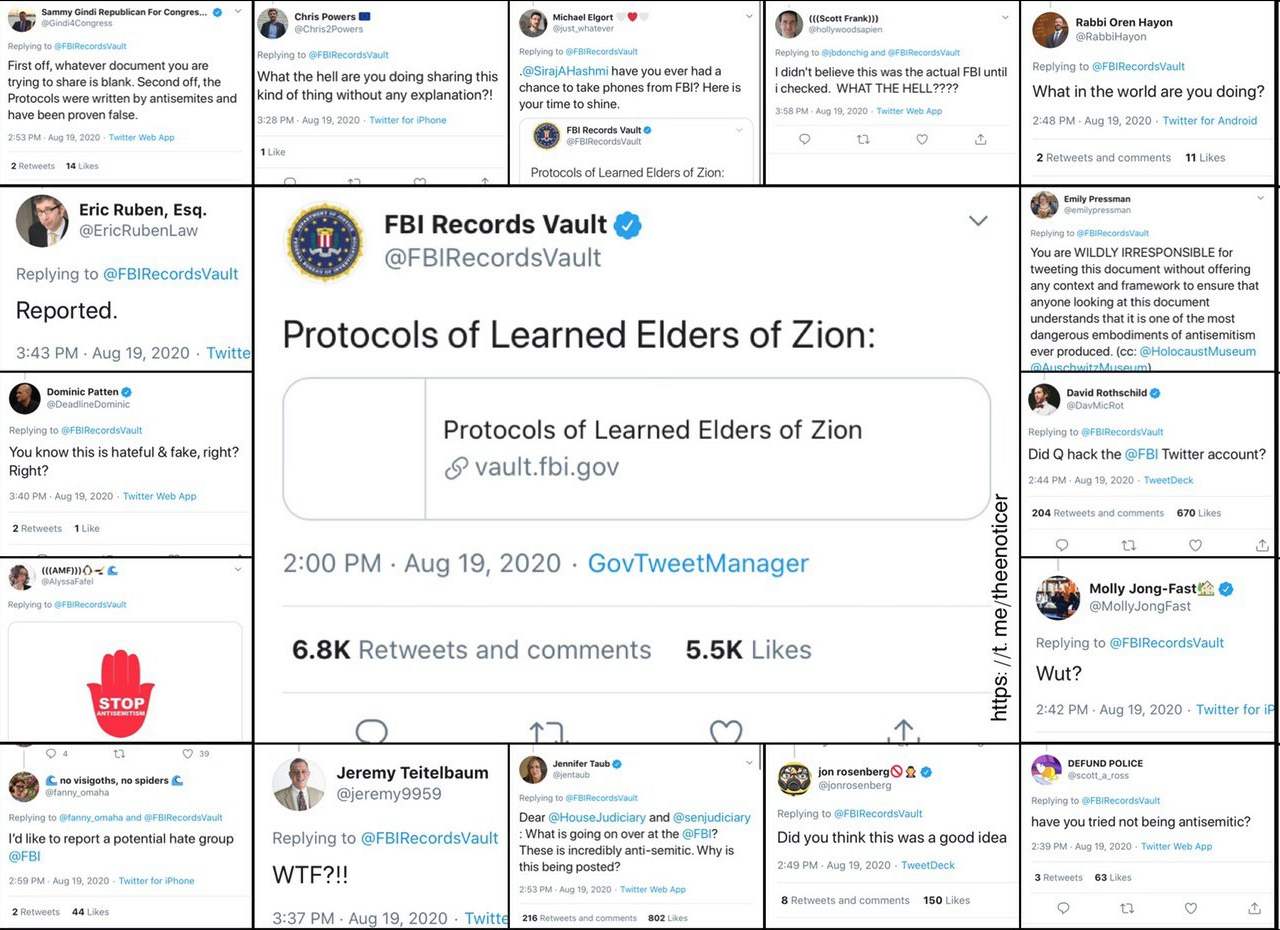Like David Rothschild's reply tweet
This screenshot has width=1280, height=930.
(x=1195, y=545)
